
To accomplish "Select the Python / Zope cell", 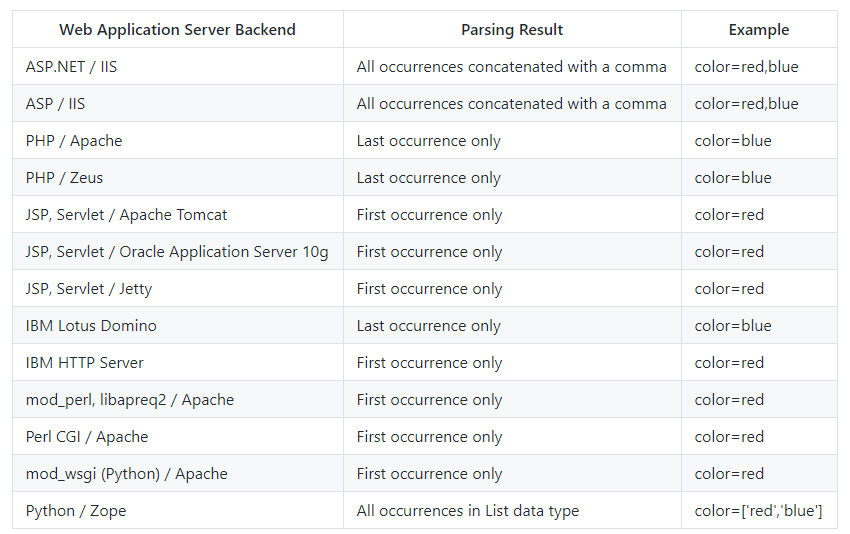I will pos(177,511).
